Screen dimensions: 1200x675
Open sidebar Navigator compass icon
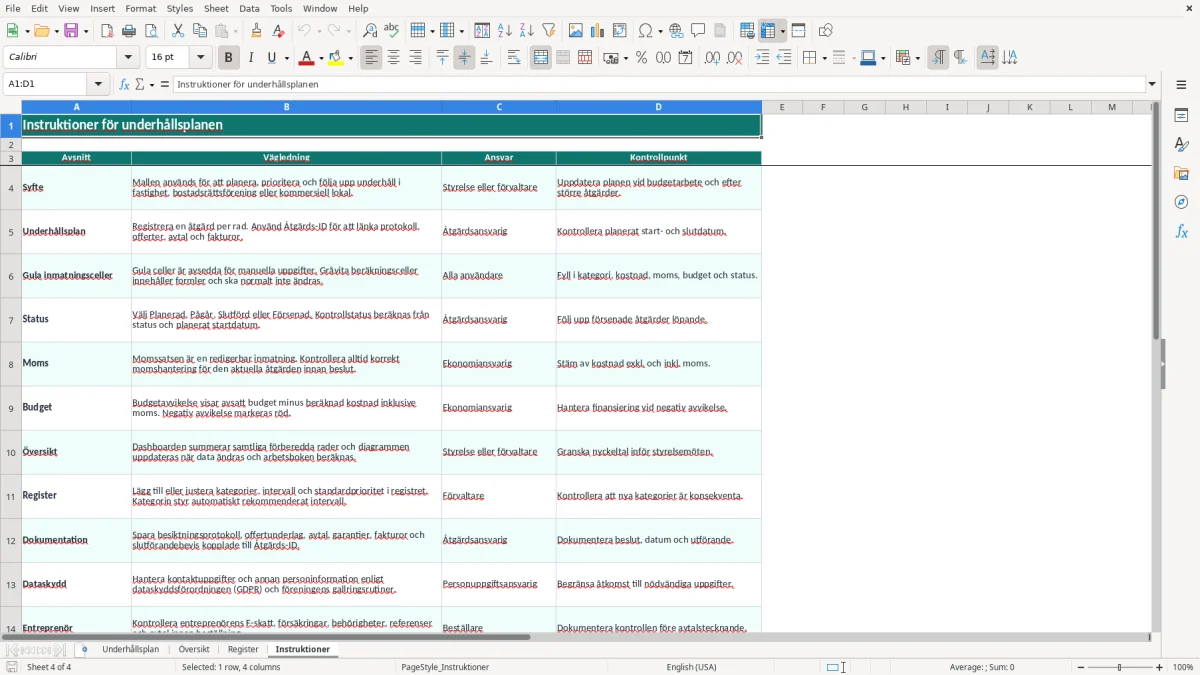click(1181, 202)
